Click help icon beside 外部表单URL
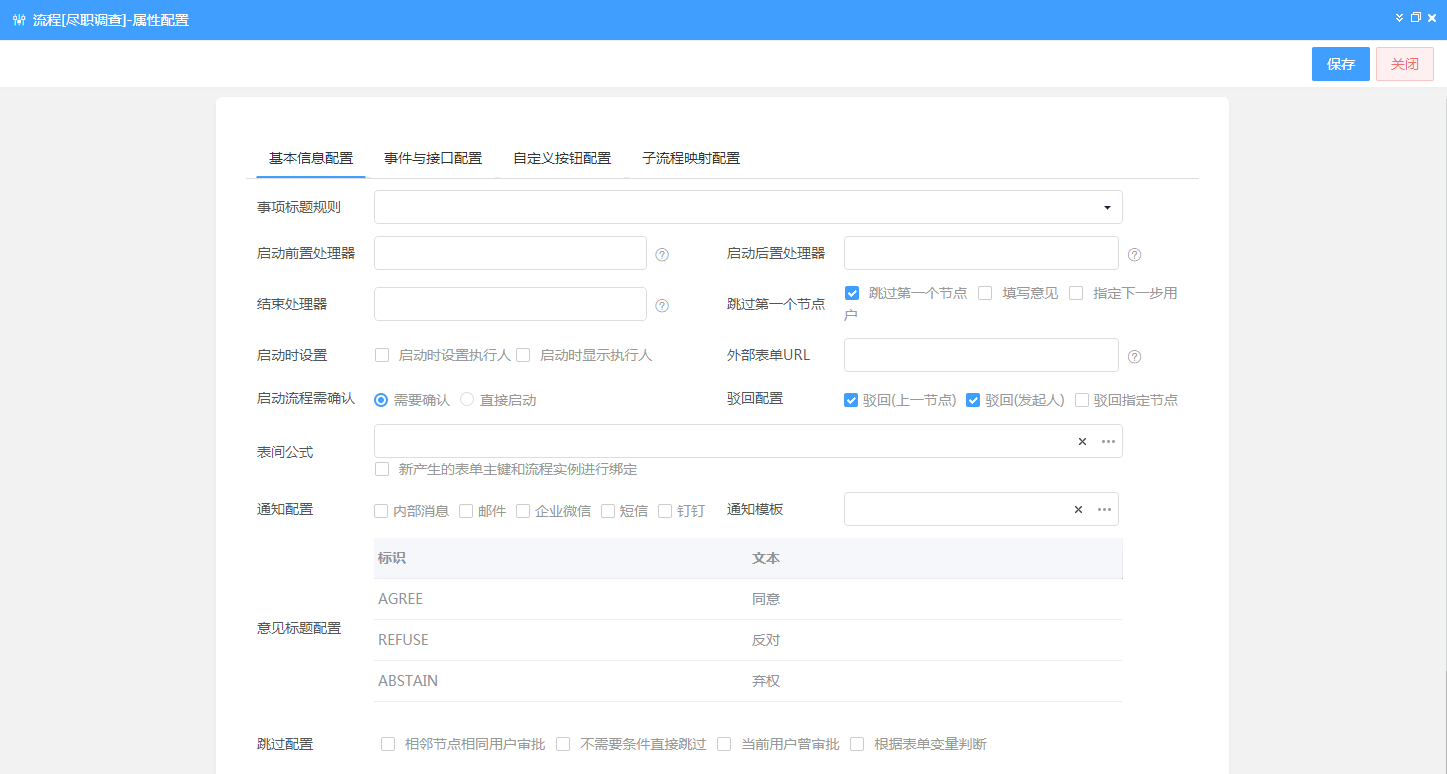Screen dimensions: 1447x774 click(1134, 357)
